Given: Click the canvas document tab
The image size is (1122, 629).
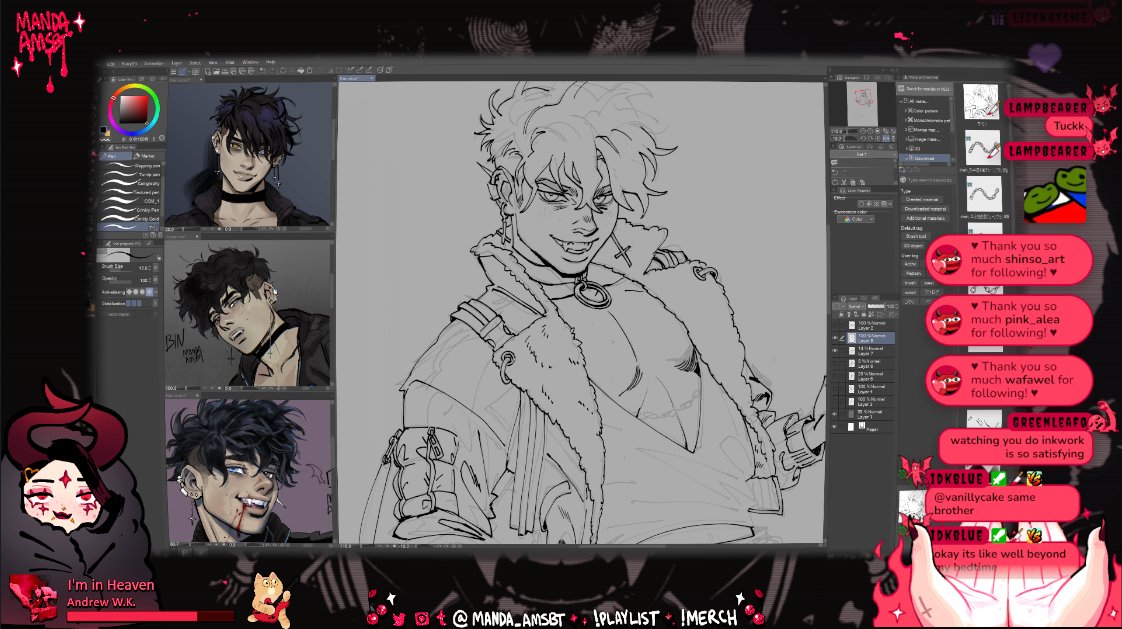Looking at the screenshot, I should point(356,78).
